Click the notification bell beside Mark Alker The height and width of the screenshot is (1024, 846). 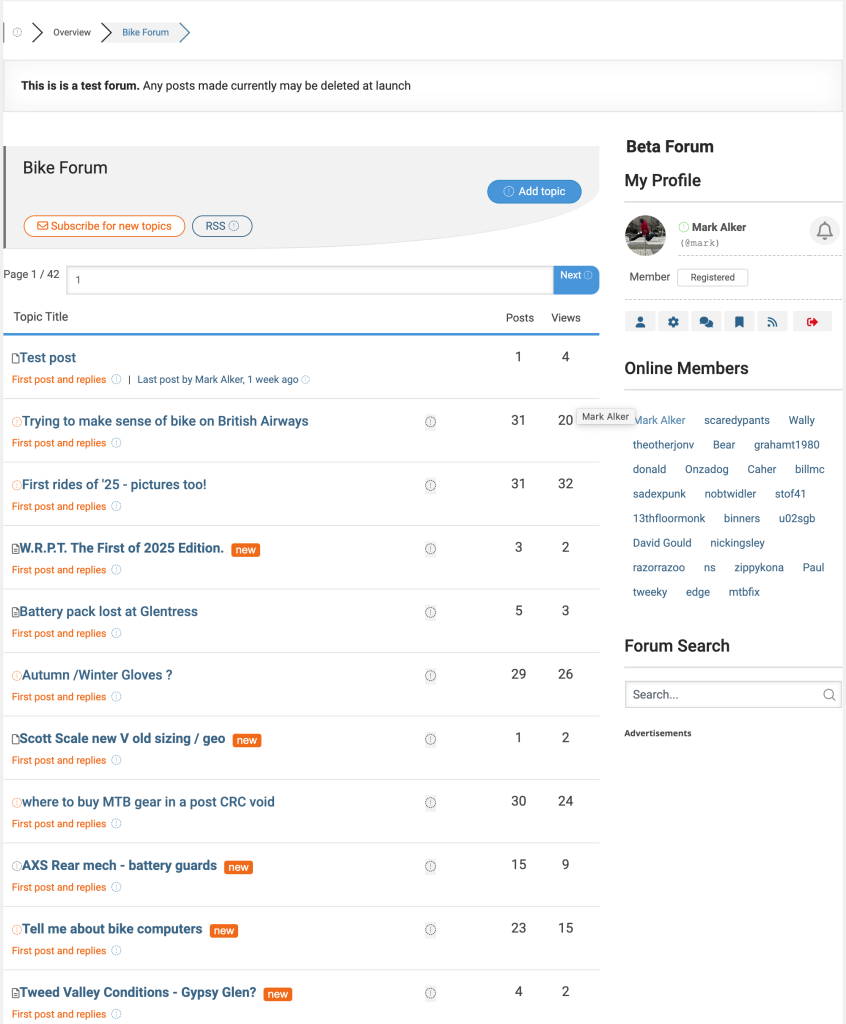pos(824,230)
